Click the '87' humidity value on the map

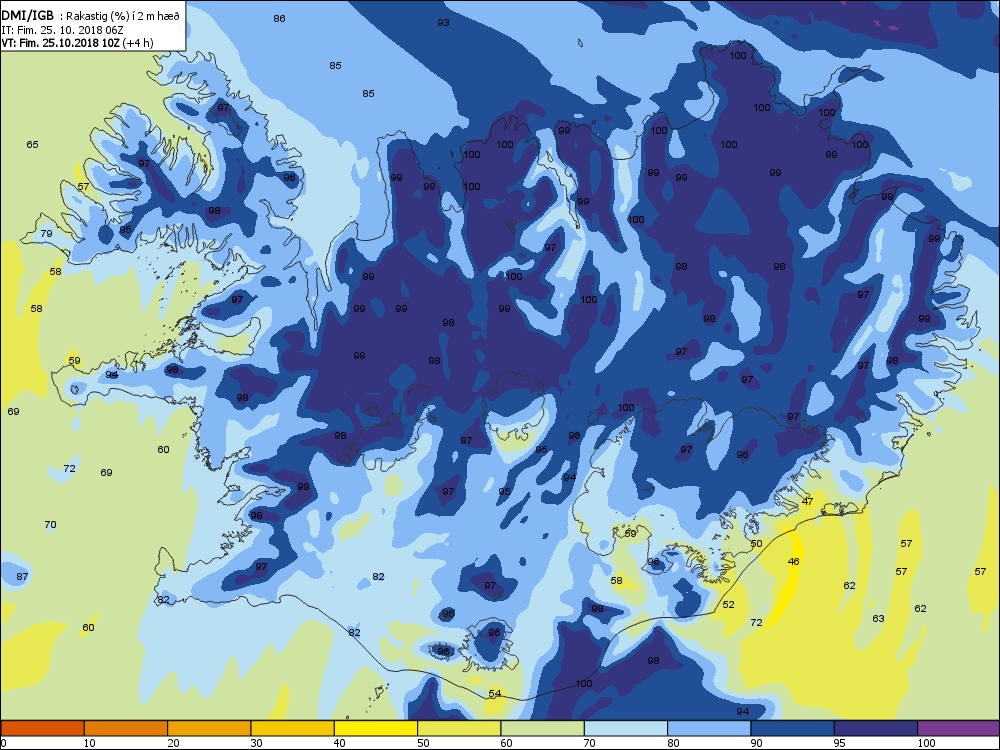[x=22, y=576]
